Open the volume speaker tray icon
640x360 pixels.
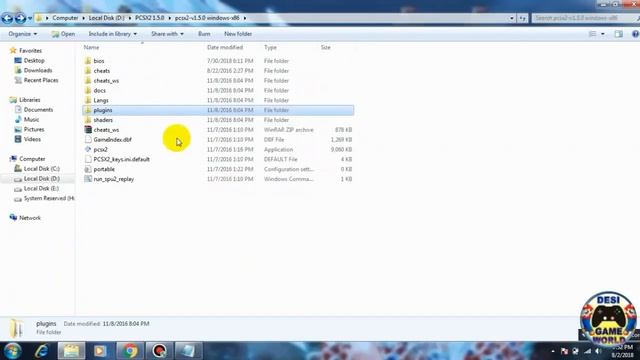[x=598, y=351]
